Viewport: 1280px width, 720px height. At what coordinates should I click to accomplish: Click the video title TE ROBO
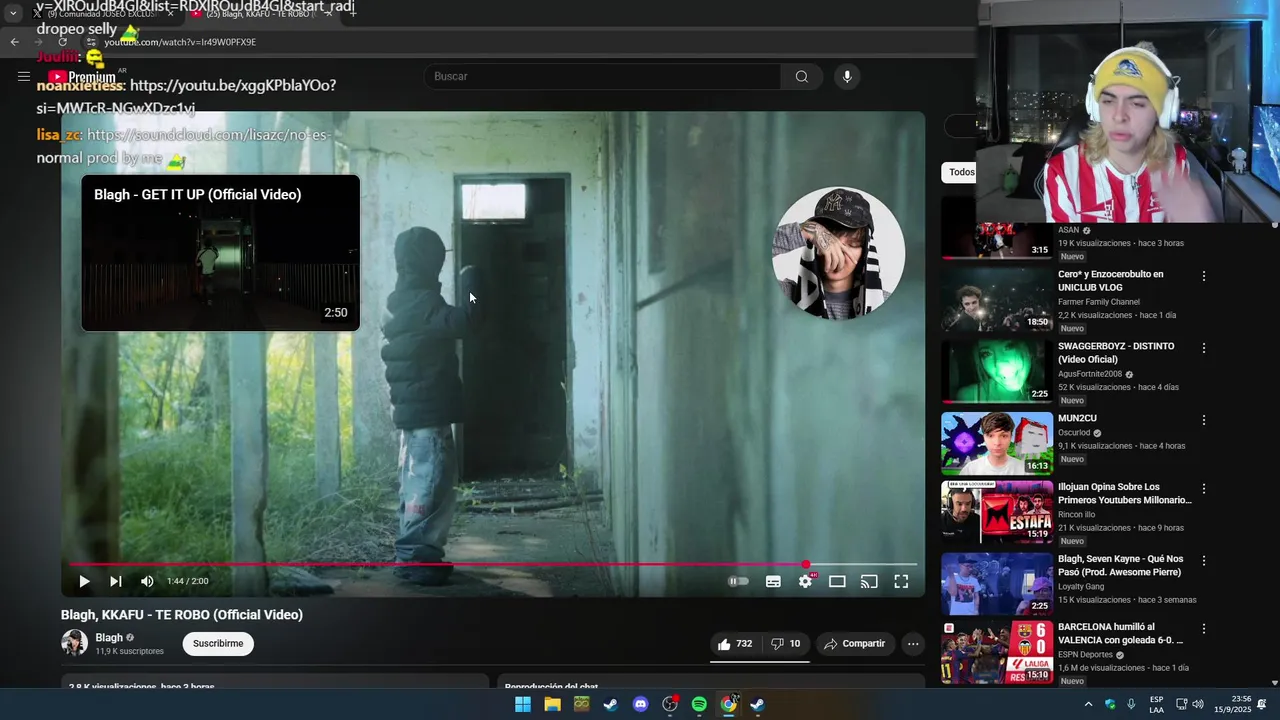182,615
